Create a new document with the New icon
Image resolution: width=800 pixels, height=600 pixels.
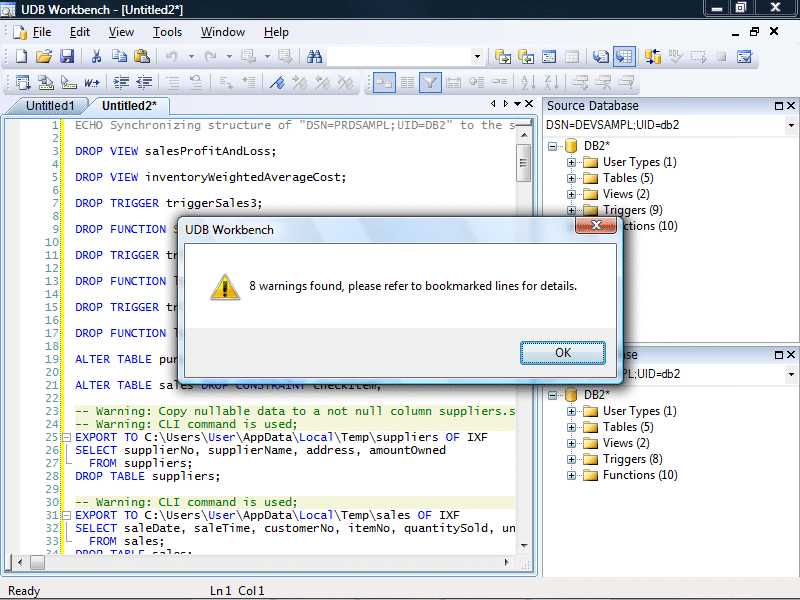(x=21, y=57)
